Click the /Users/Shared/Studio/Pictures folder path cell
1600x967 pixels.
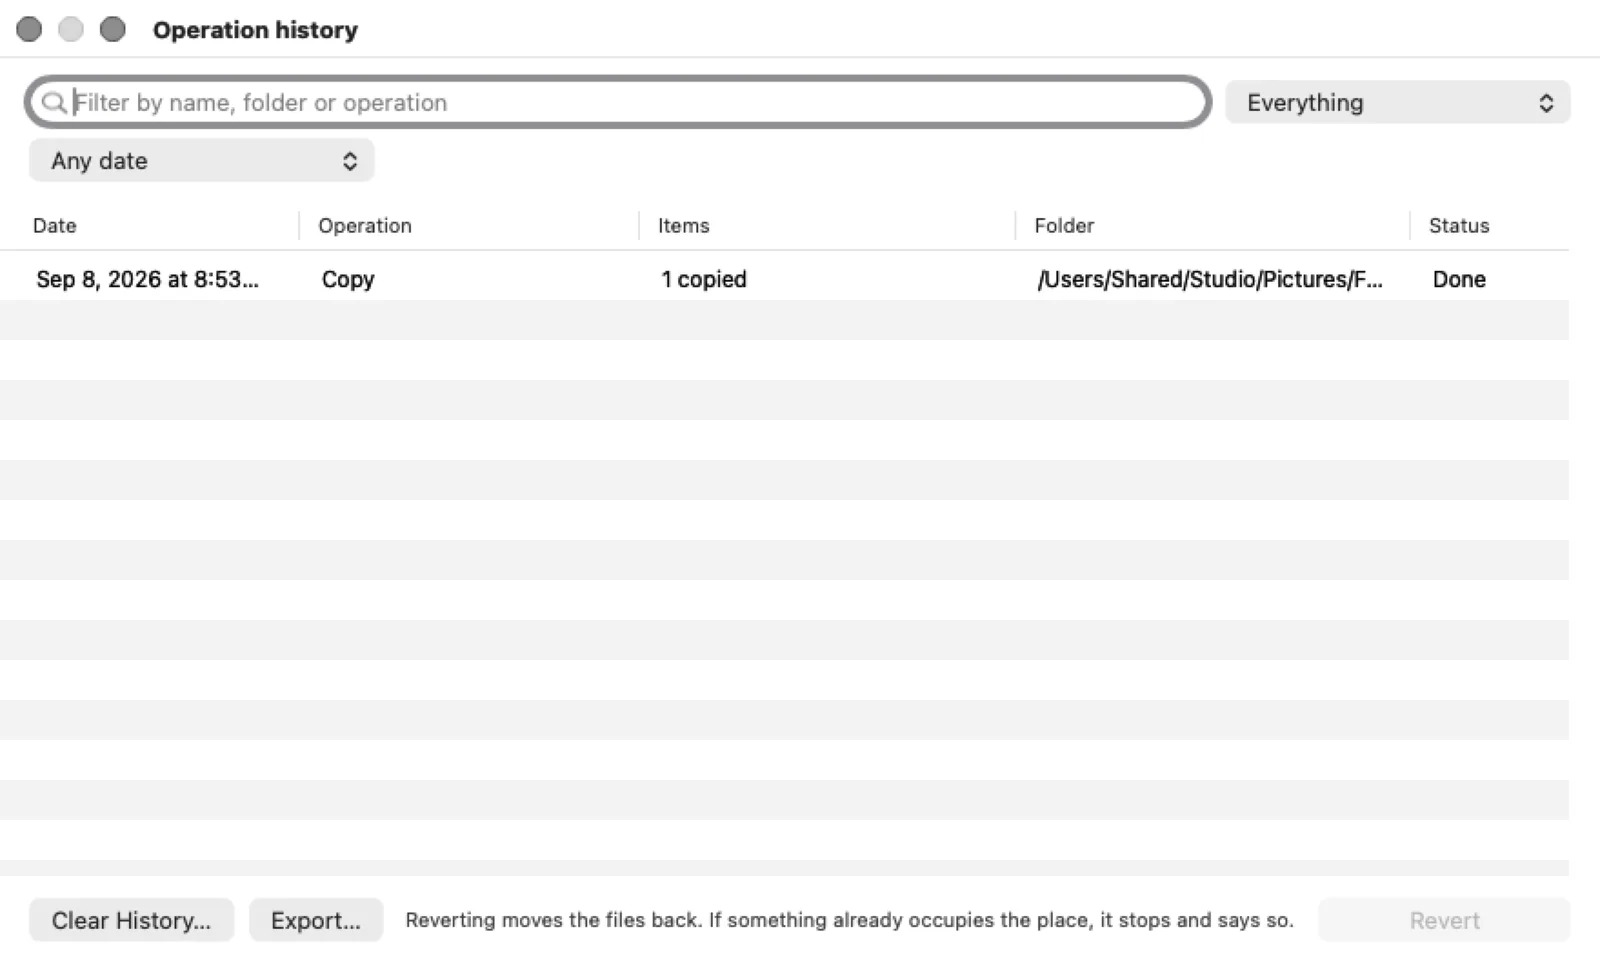1210,280
